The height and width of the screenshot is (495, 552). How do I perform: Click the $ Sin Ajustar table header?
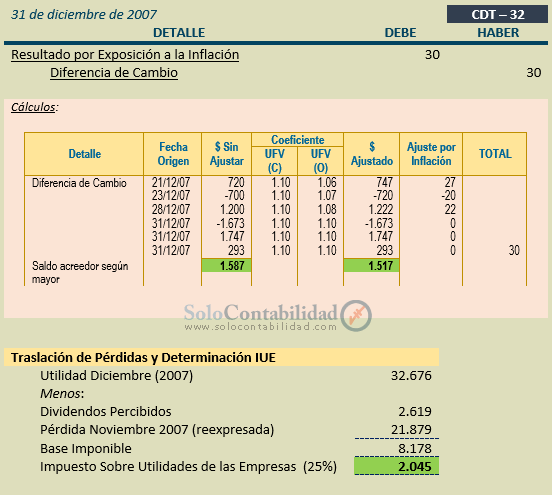point(226,154)
